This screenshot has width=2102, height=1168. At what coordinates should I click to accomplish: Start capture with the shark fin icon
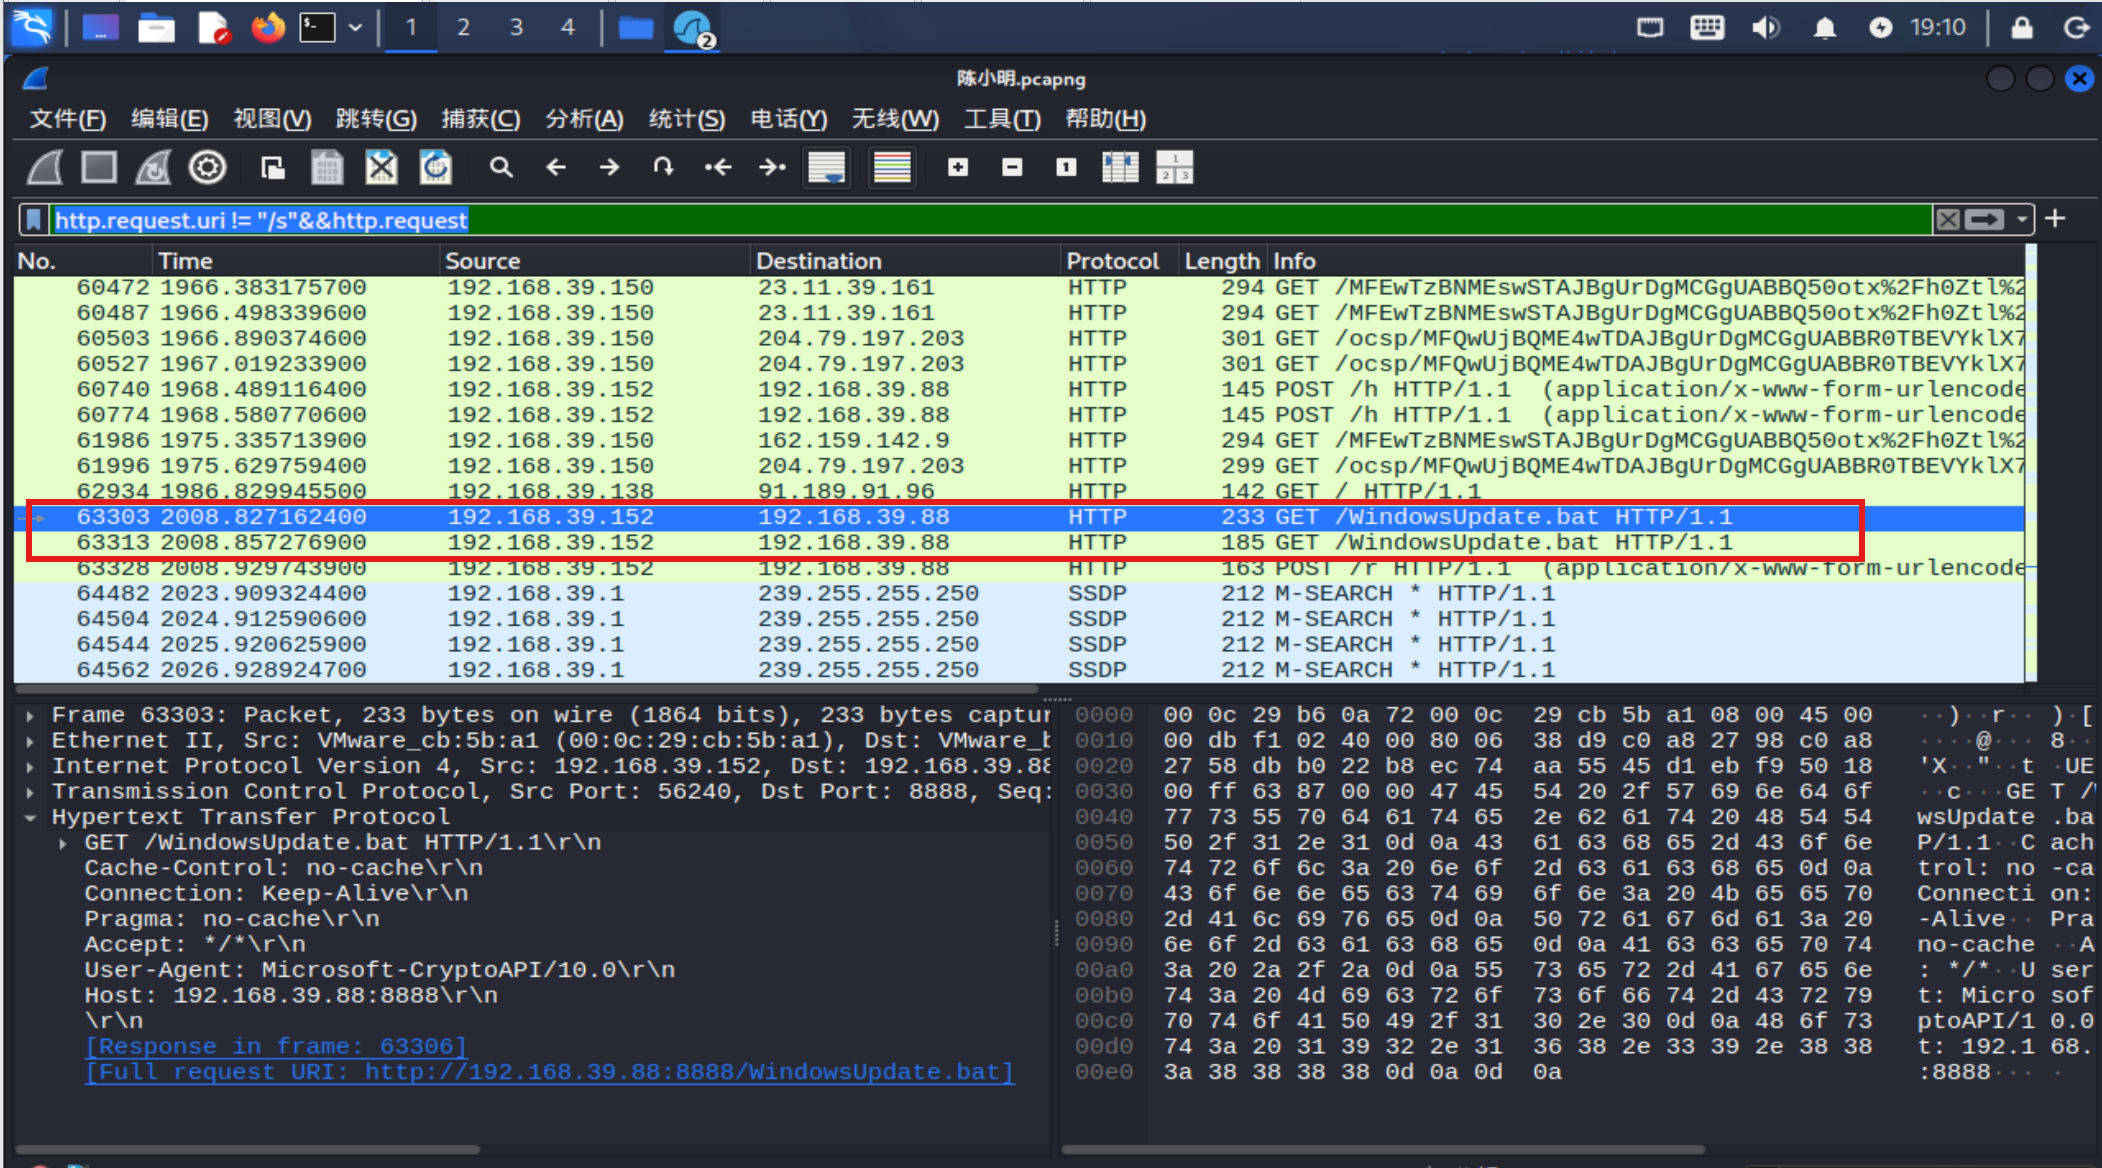pyautogui.click(x=45, y=168)
